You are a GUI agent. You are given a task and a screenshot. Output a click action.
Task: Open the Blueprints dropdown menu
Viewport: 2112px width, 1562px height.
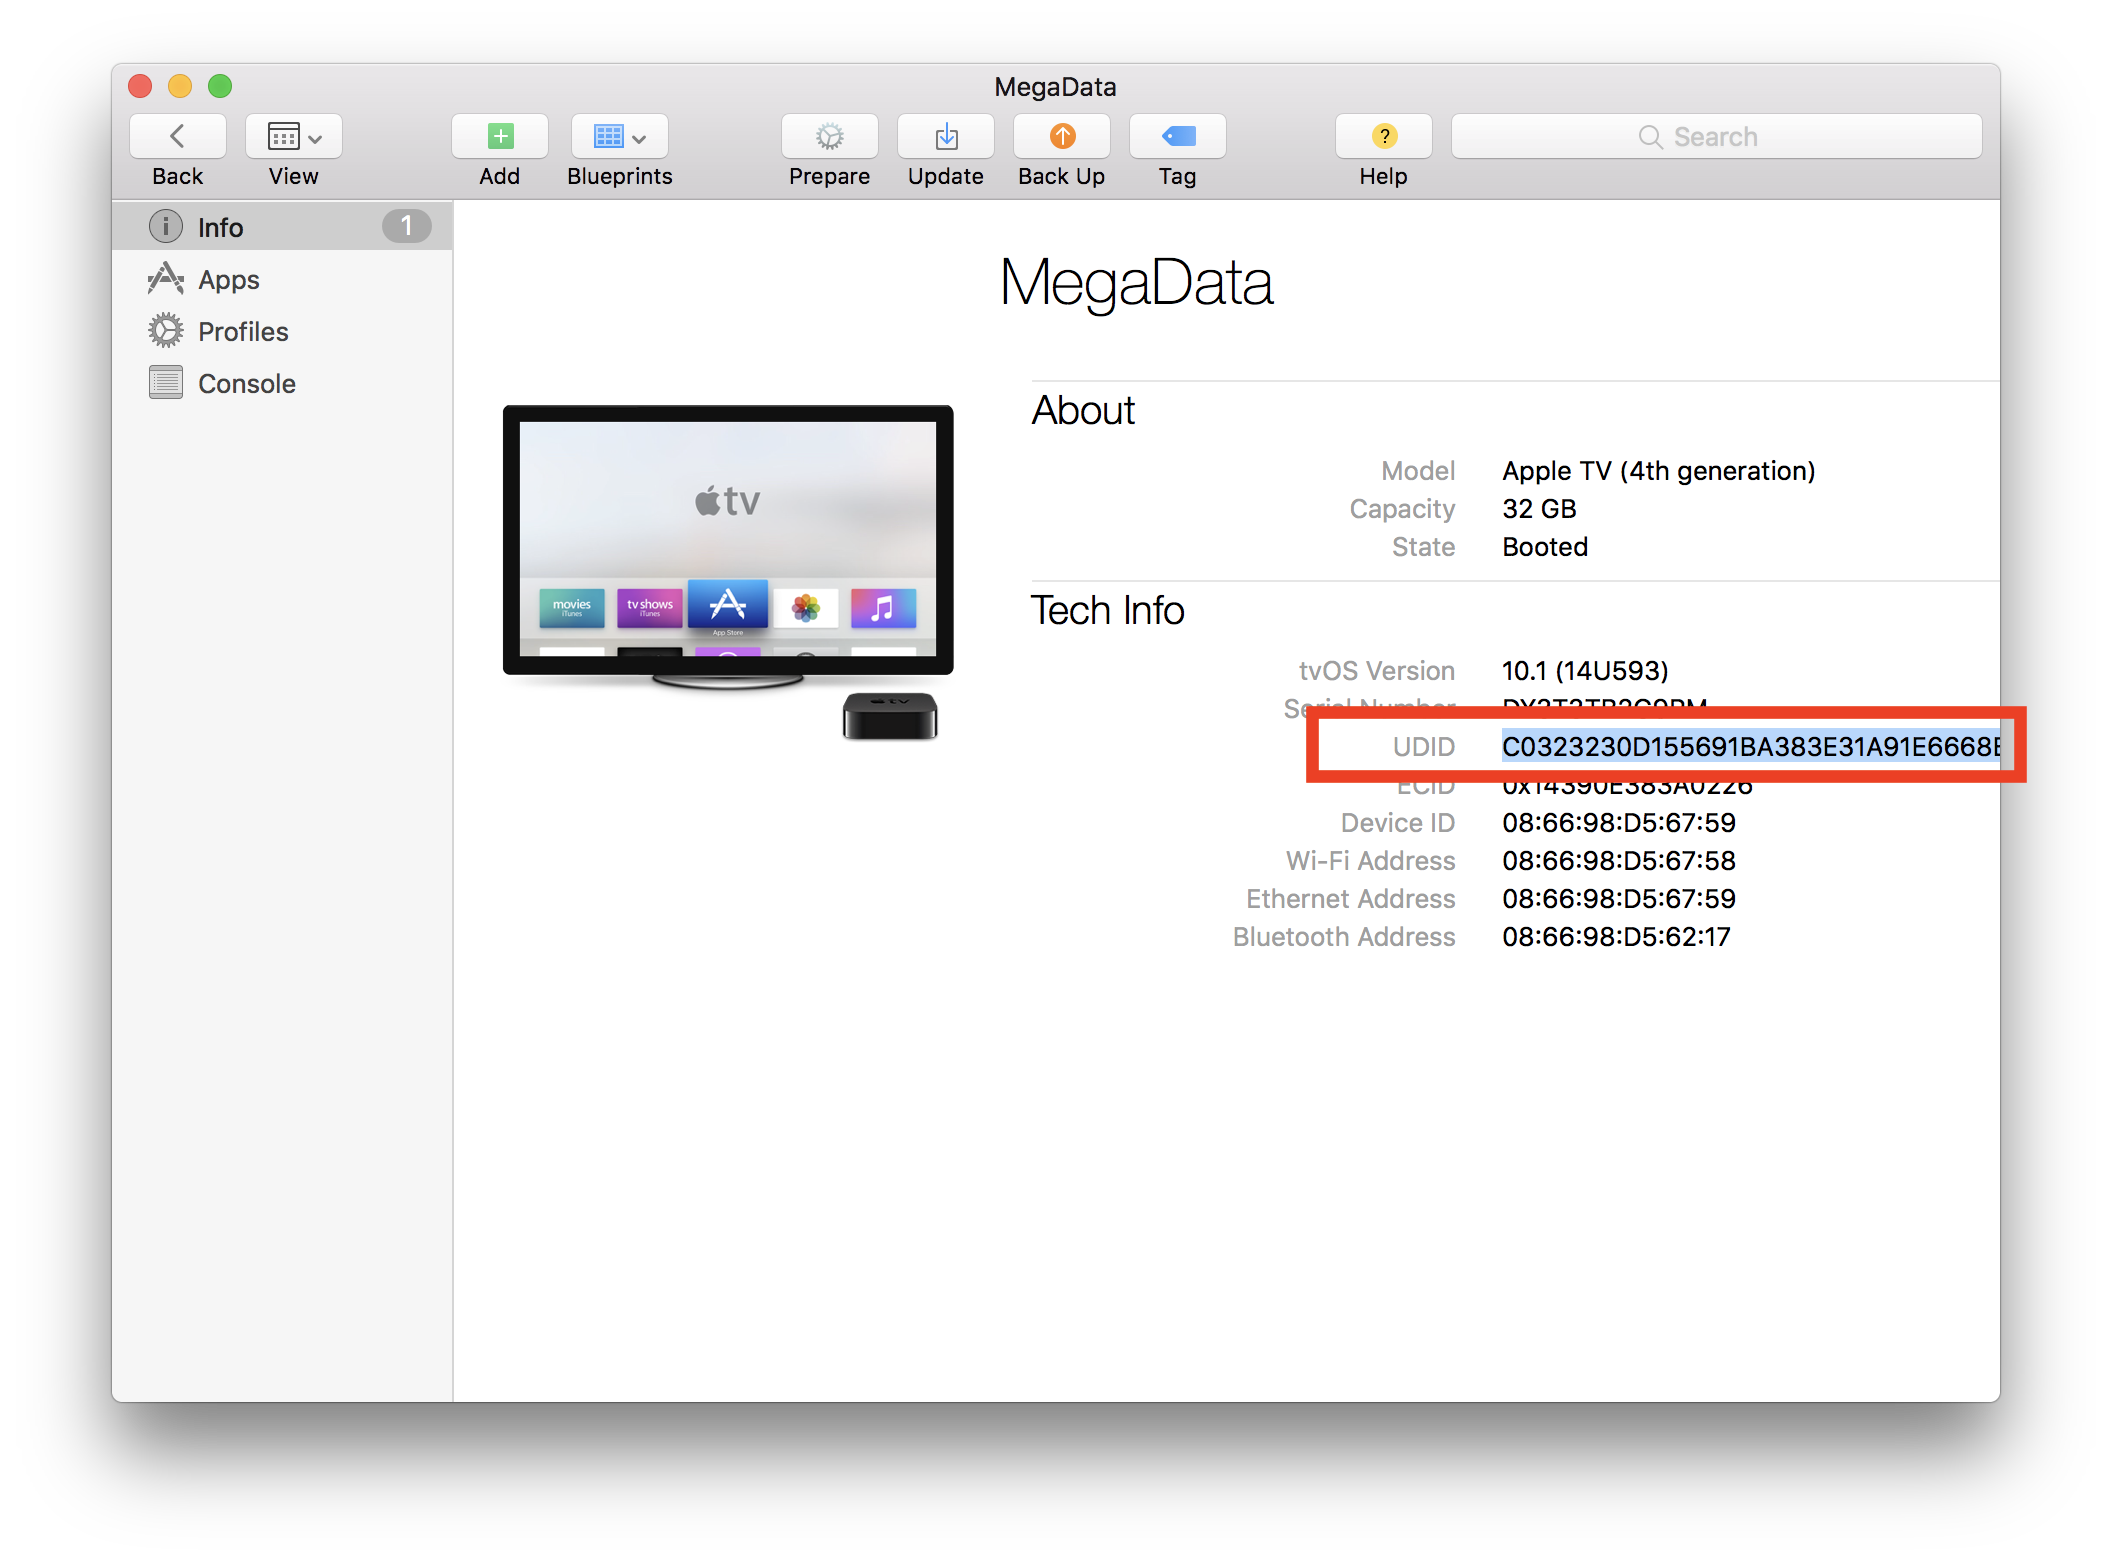619,136
